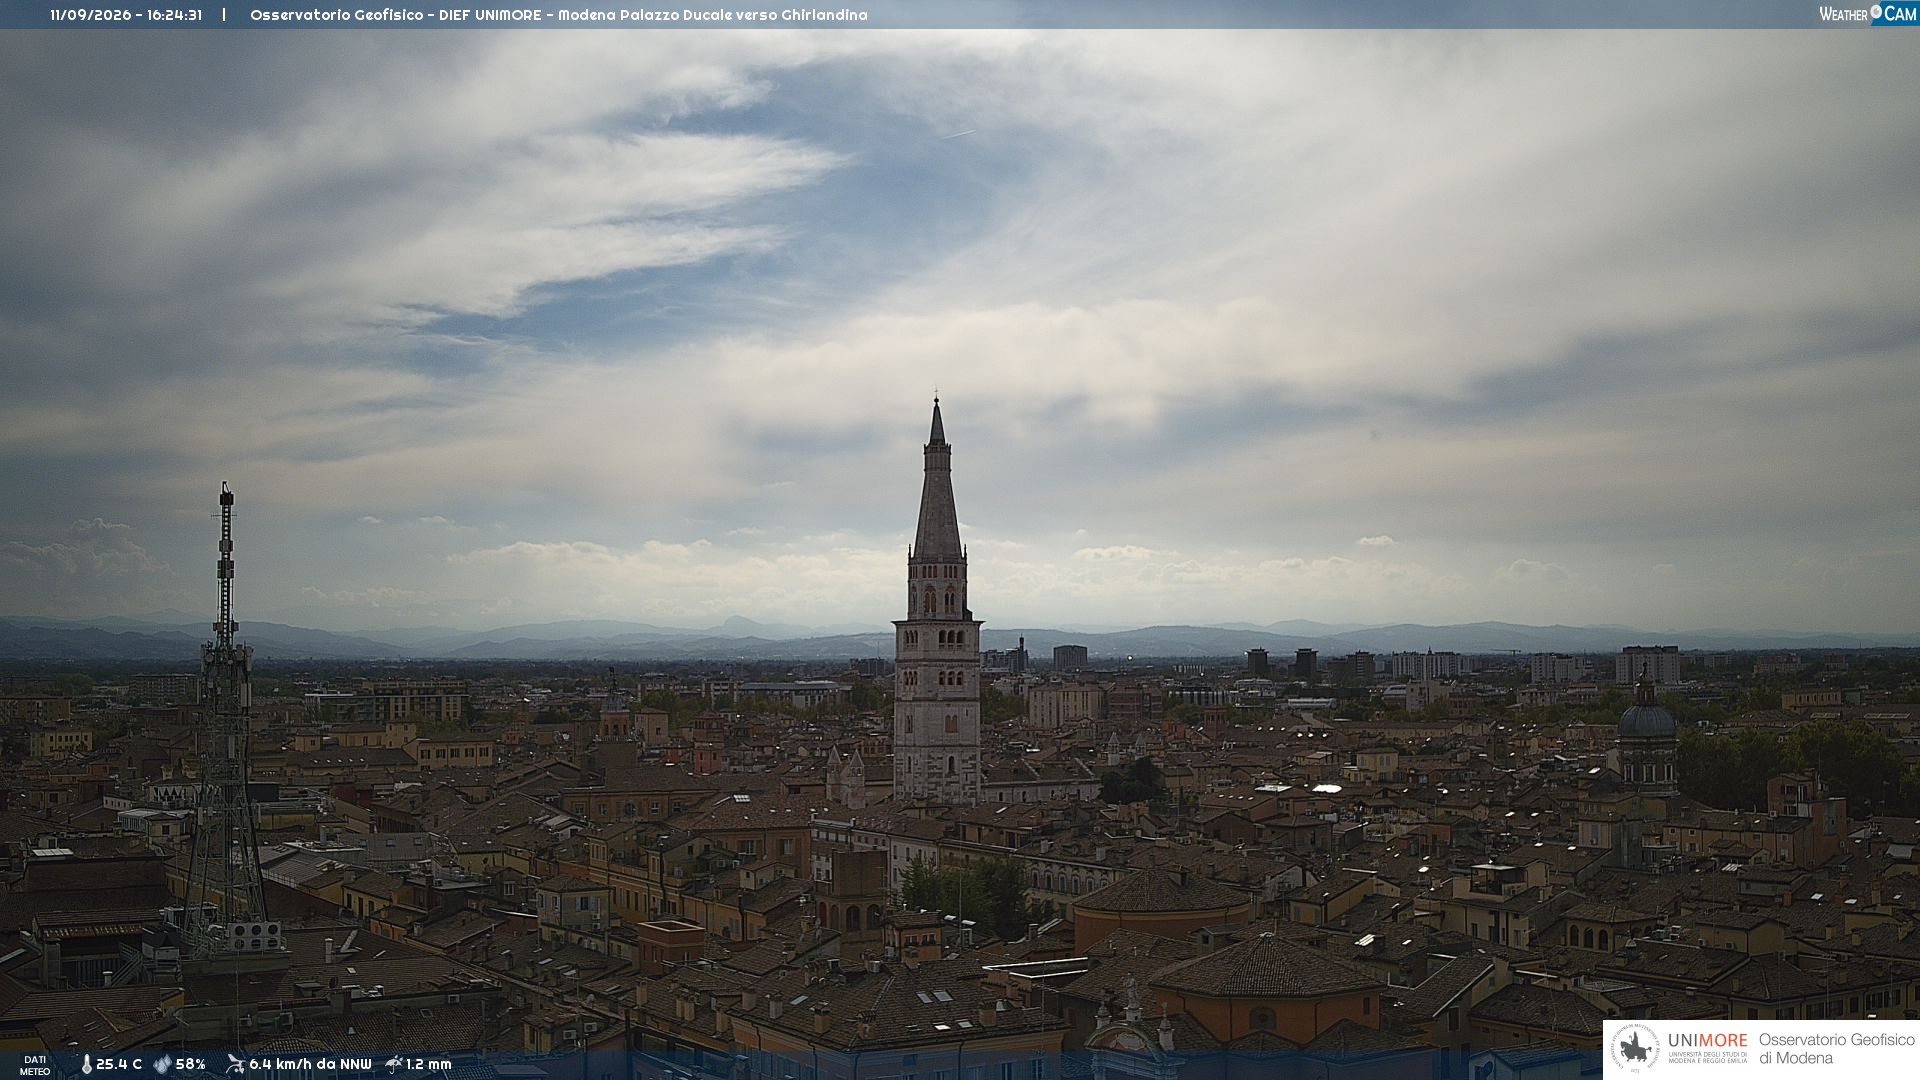Click the wind anemometer icon
Viewport: 1920px width, 1080px height.
pyautogui.click(x=235, y=1064)
